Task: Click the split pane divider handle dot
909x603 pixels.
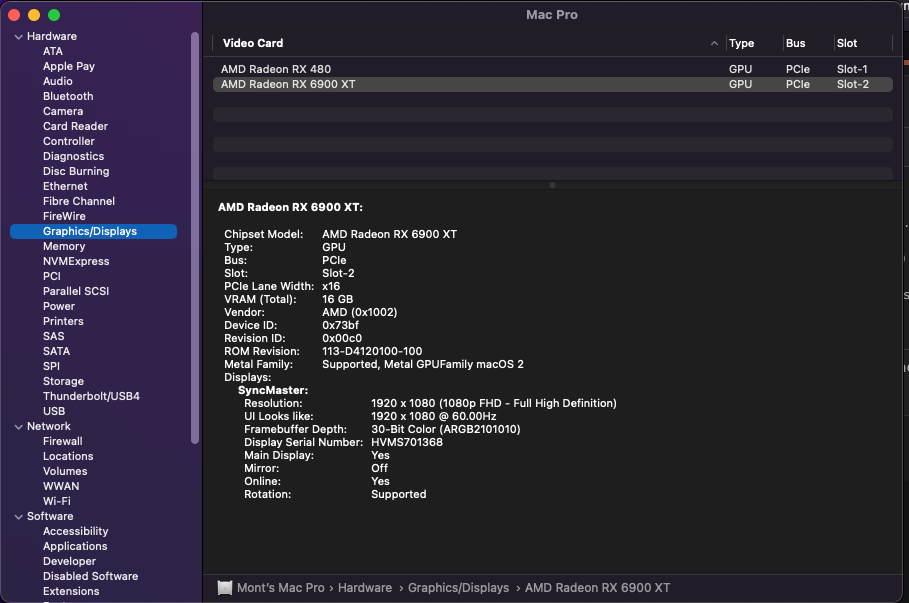Action: coord(552,186)
